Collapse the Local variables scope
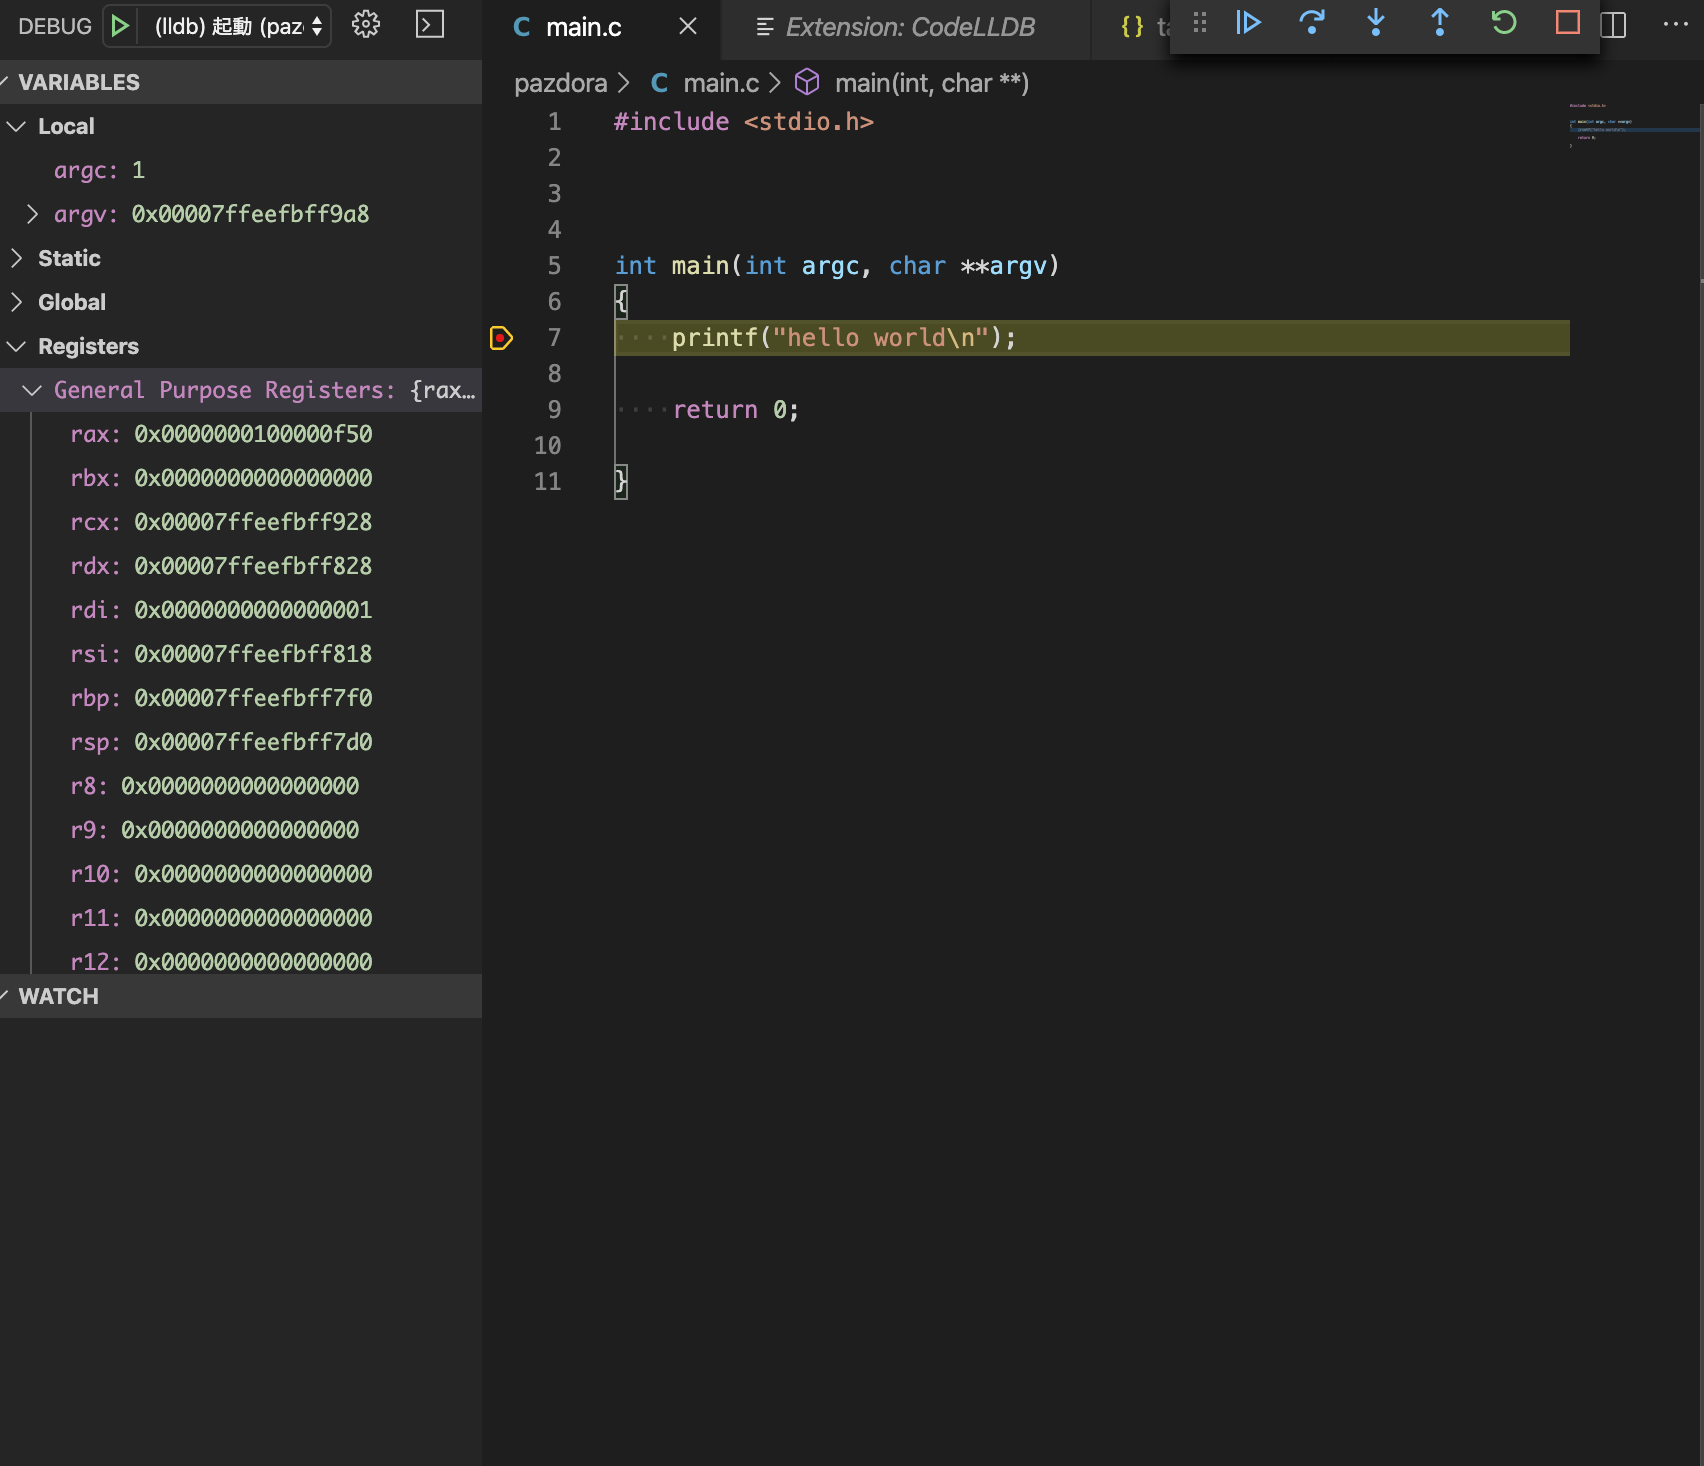This screenshot has width=1704, height=1466. pyautogui.click(x=241, y=126)
